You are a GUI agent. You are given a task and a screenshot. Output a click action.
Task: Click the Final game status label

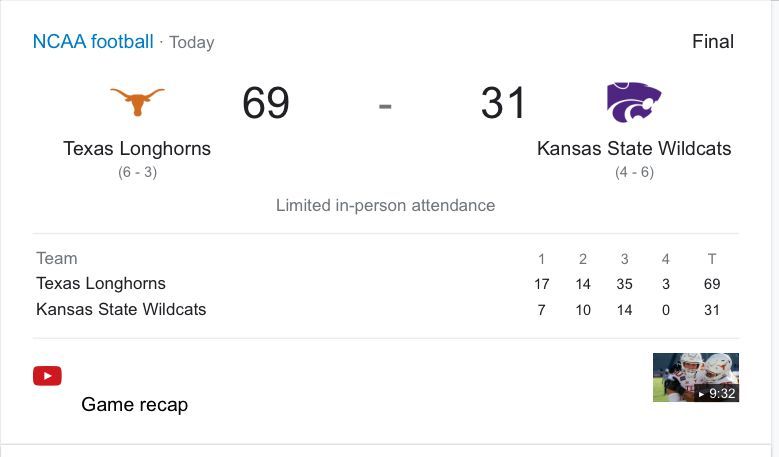point(712,42)
